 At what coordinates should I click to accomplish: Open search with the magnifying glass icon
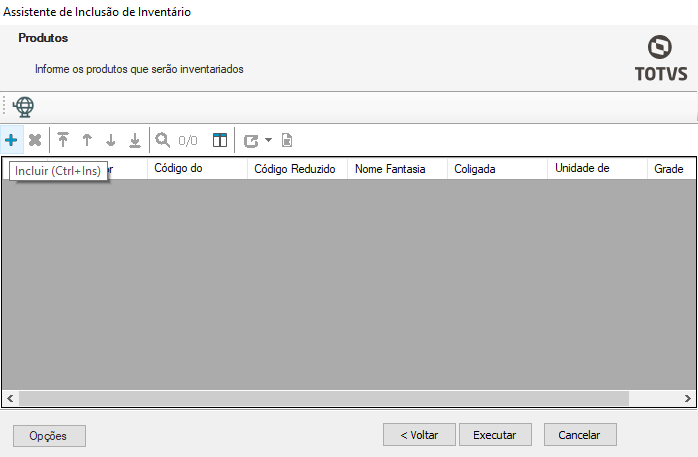point(163,140)
